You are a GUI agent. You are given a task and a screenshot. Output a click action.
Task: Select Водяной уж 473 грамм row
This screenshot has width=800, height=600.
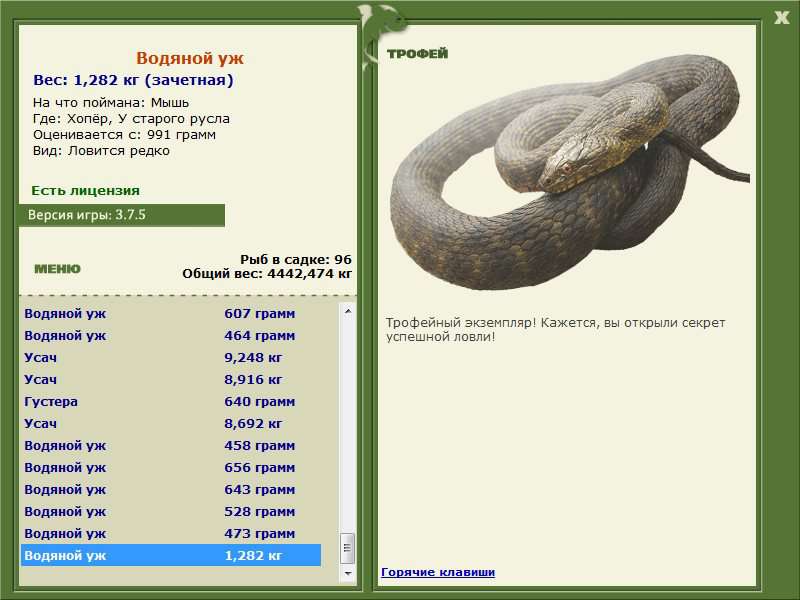171,533
